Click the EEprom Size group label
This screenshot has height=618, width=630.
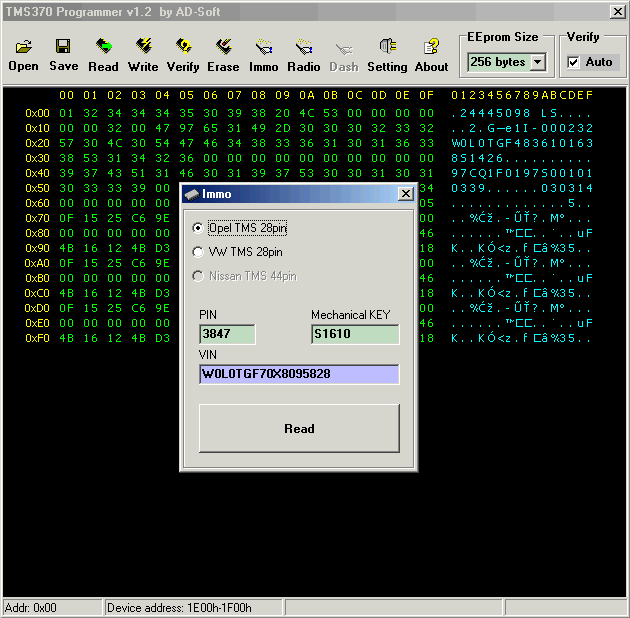point(502,37)
